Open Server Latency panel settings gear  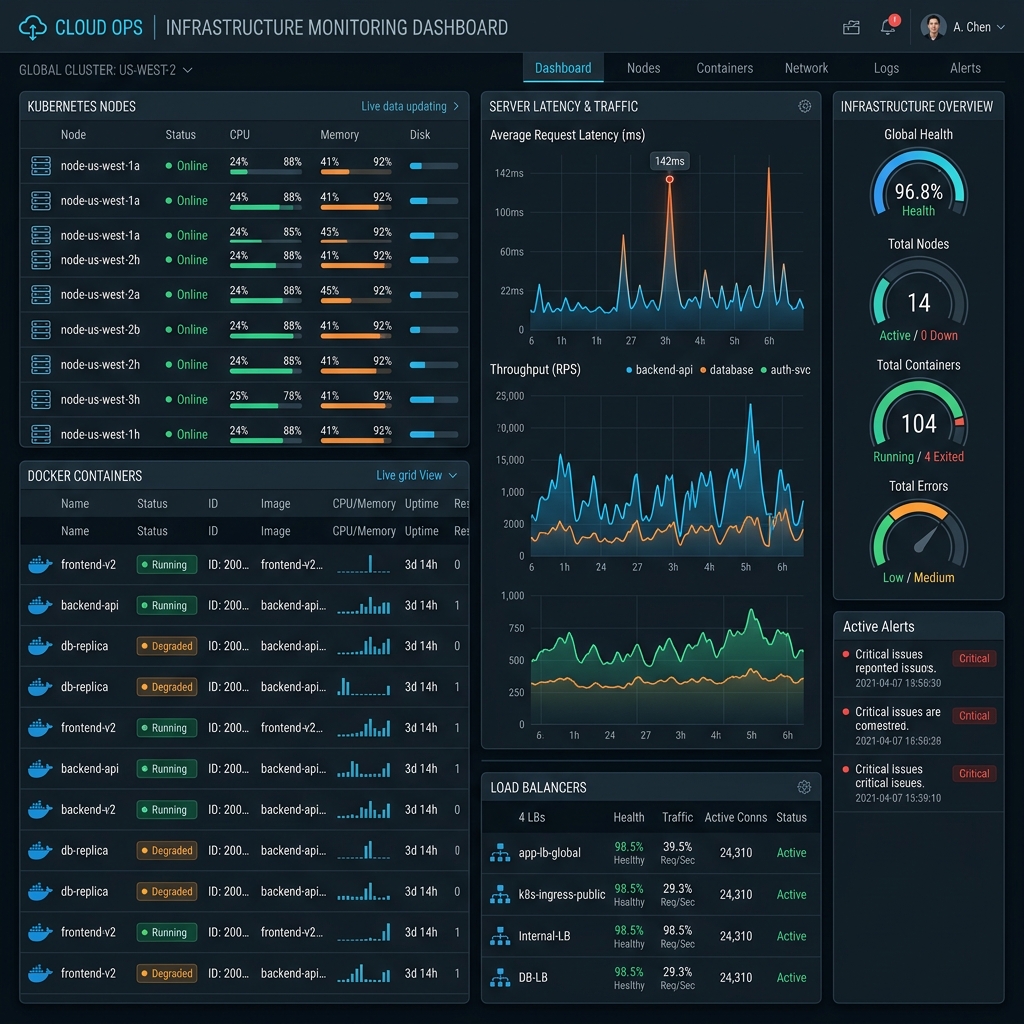pos(805,106)
